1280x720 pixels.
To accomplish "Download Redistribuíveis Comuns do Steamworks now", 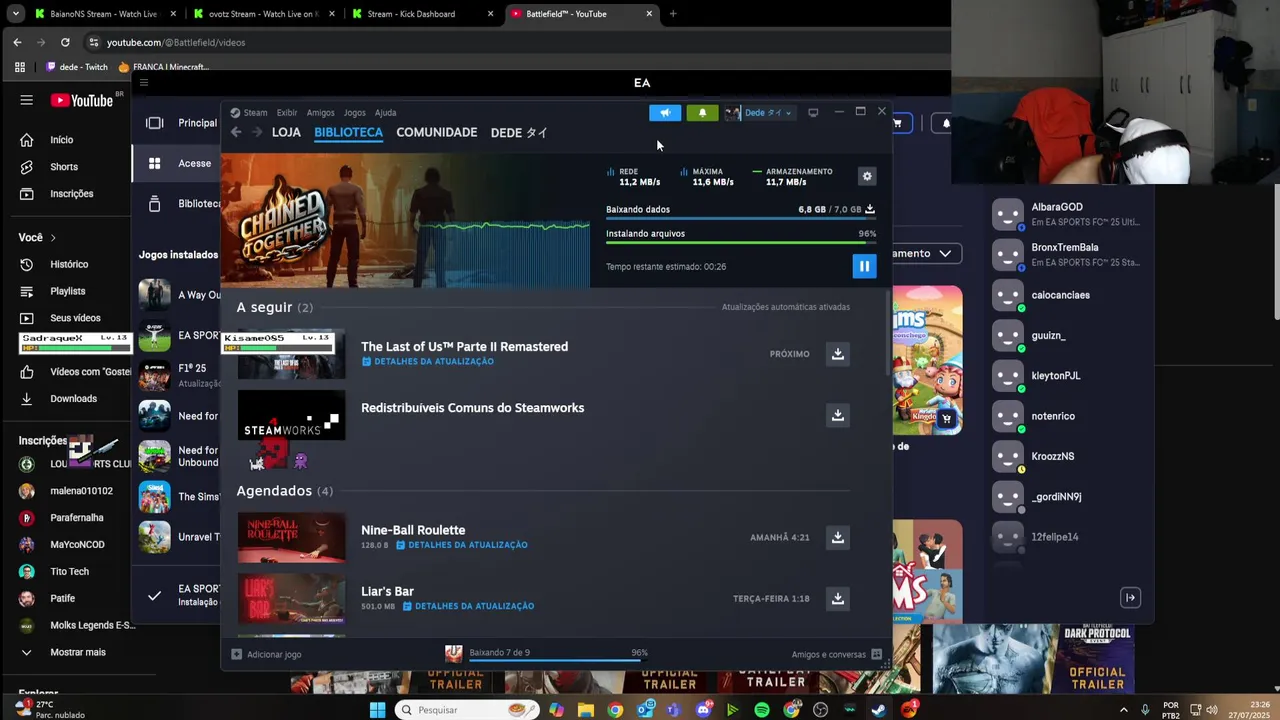I will click(x=838, y=415).
